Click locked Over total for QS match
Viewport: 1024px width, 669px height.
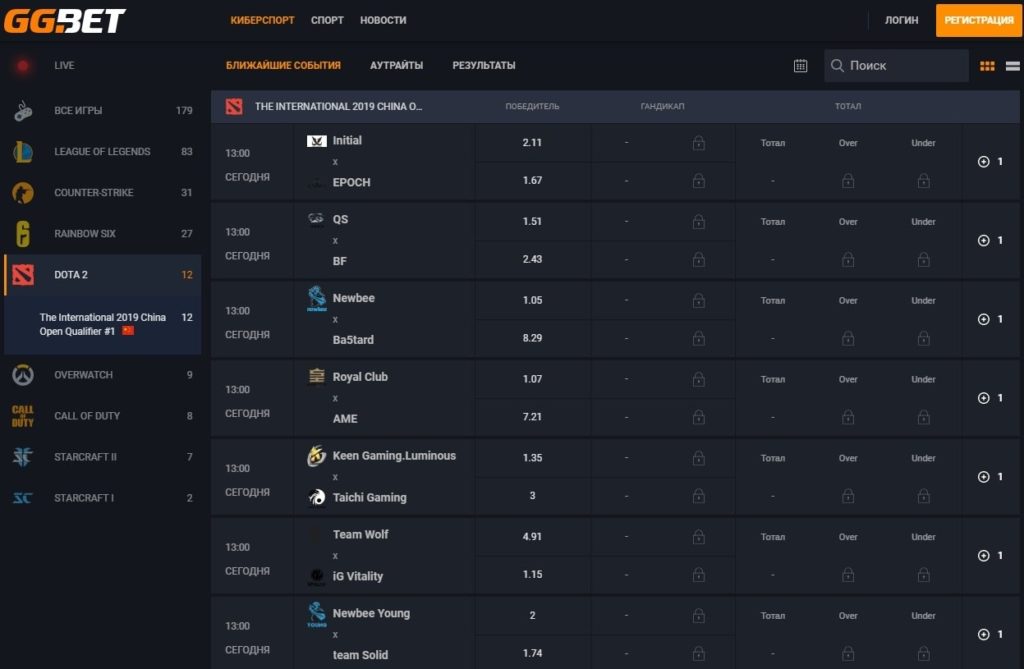coord(848,259)
